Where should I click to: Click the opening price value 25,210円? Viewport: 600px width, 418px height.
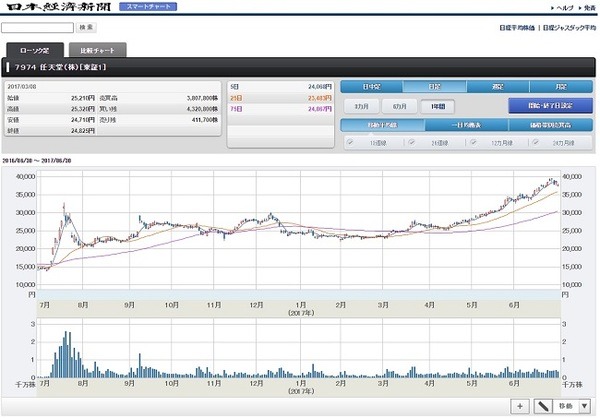pyautogui.click(x=83, y=98)
